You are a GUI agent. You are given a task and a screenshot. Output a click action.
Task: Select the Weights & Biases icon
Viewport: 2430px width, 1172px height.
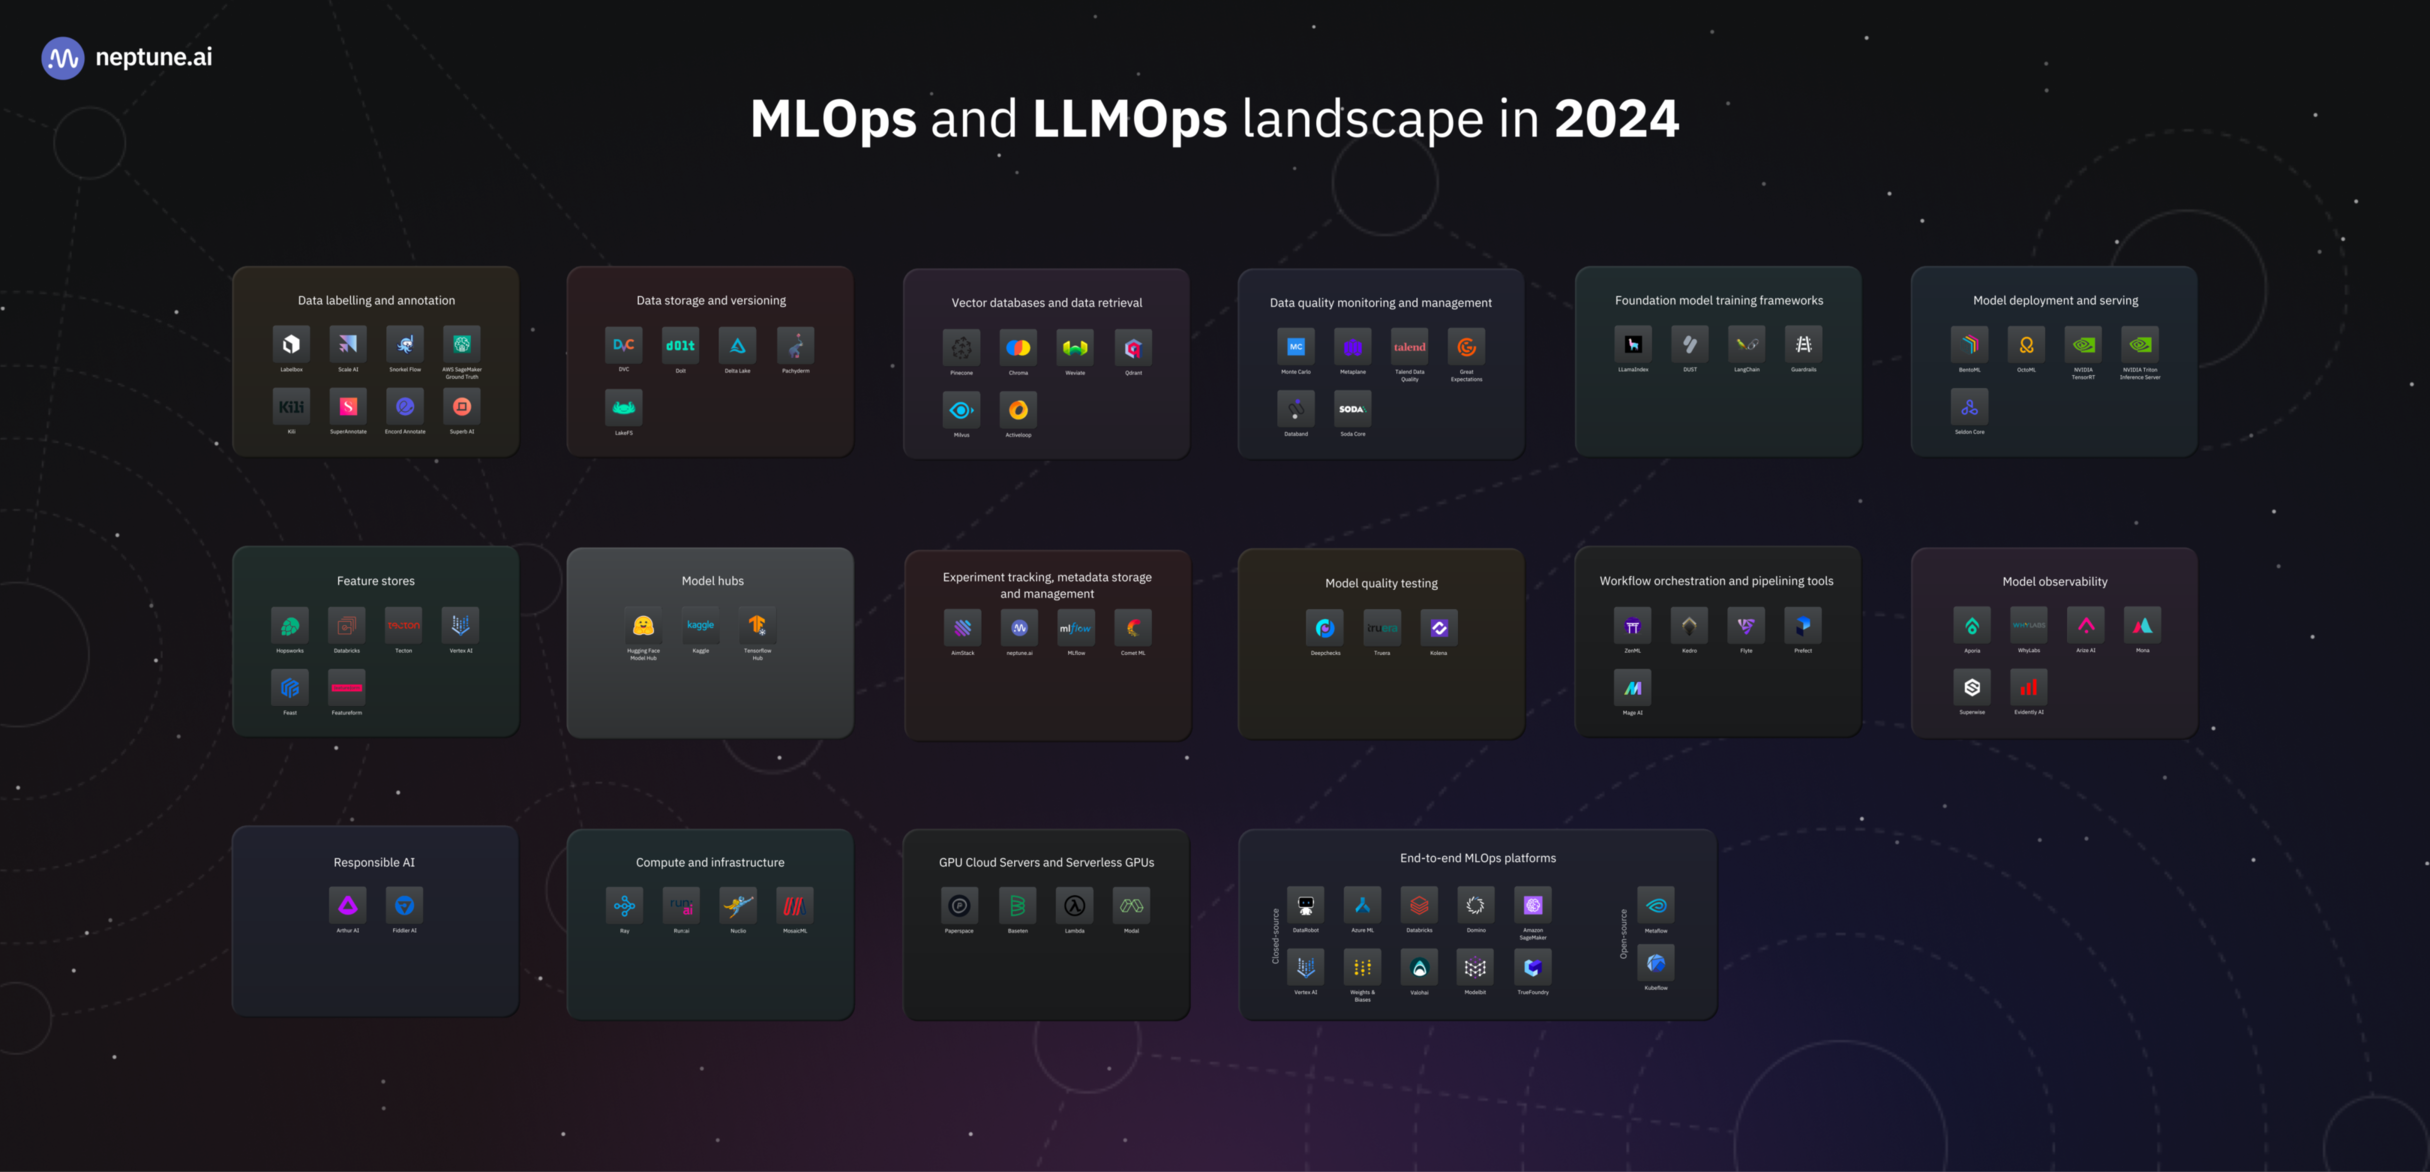click(1362, 967)
